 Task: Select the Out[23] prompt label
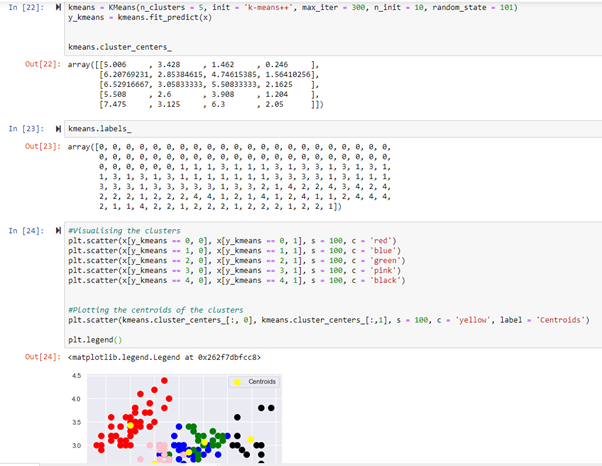pyautogui.click(x=43, y=146)
